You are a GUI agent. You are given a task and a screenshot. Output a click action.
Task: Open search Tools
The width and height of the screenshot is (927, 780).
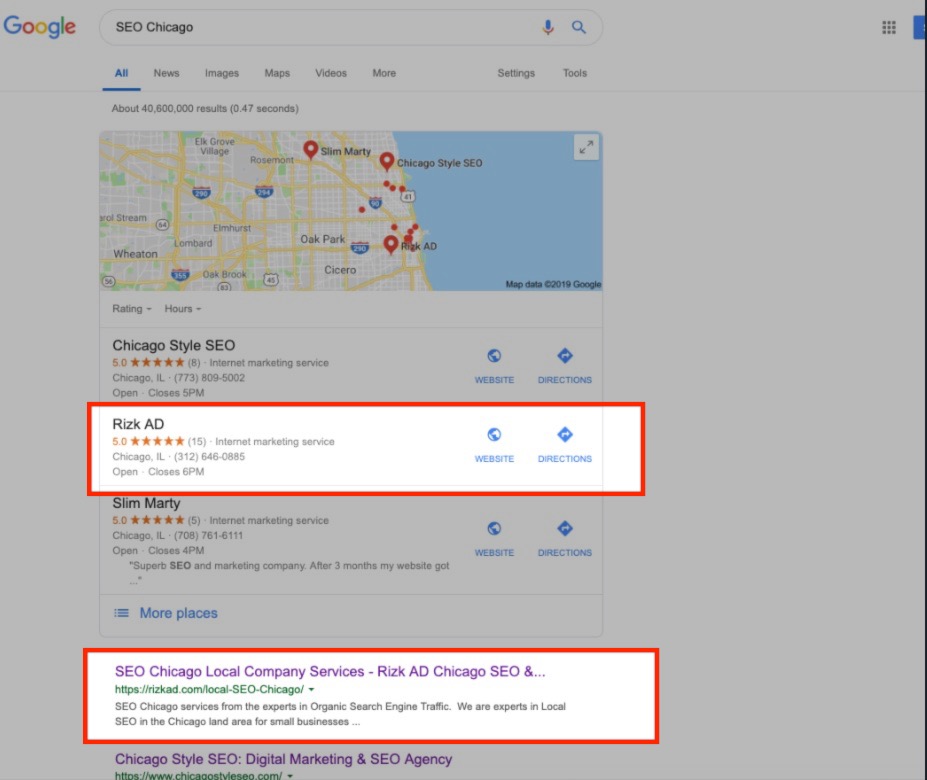click(575, 73)
